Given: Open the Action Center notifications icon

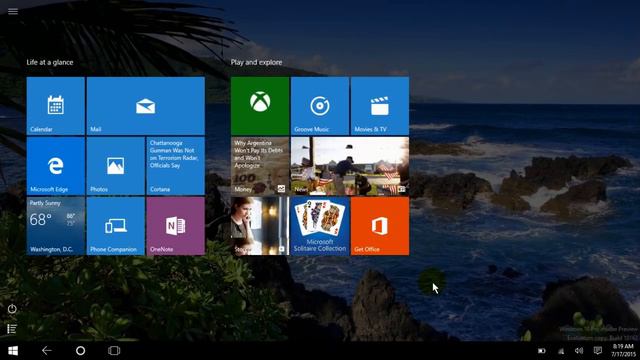Looking at the screenshot, I should [x=598, y=351].
